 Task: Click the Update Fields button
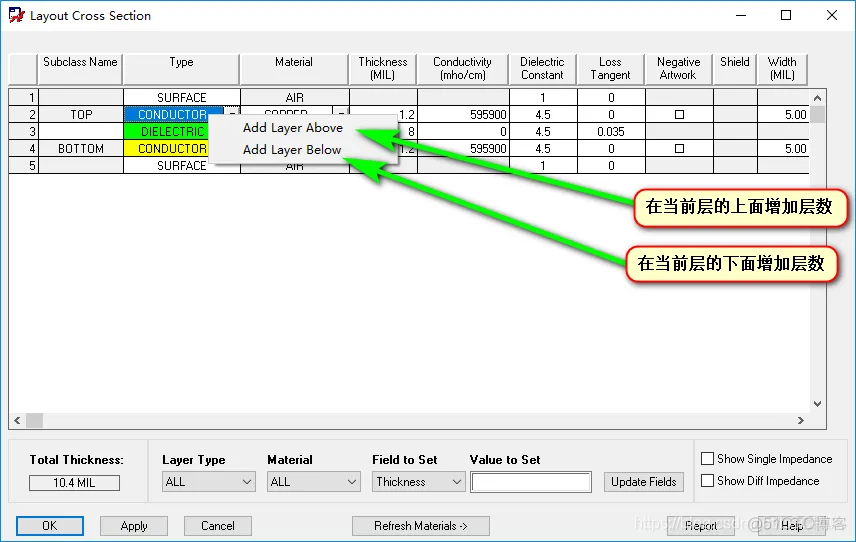pyautogui.click(x=644, y=482)
